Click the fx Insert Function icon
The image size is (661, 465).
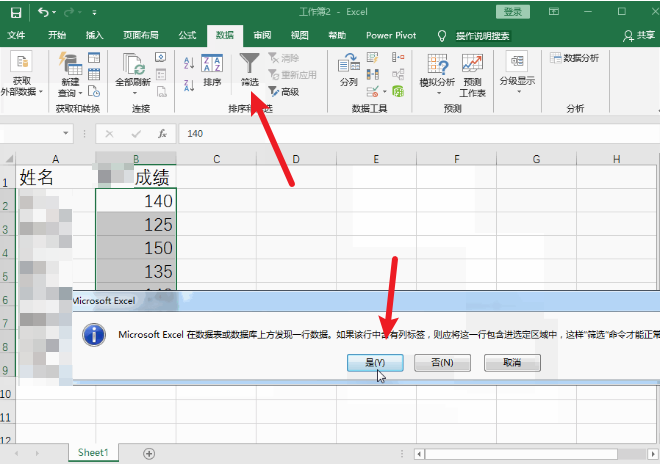162,134
